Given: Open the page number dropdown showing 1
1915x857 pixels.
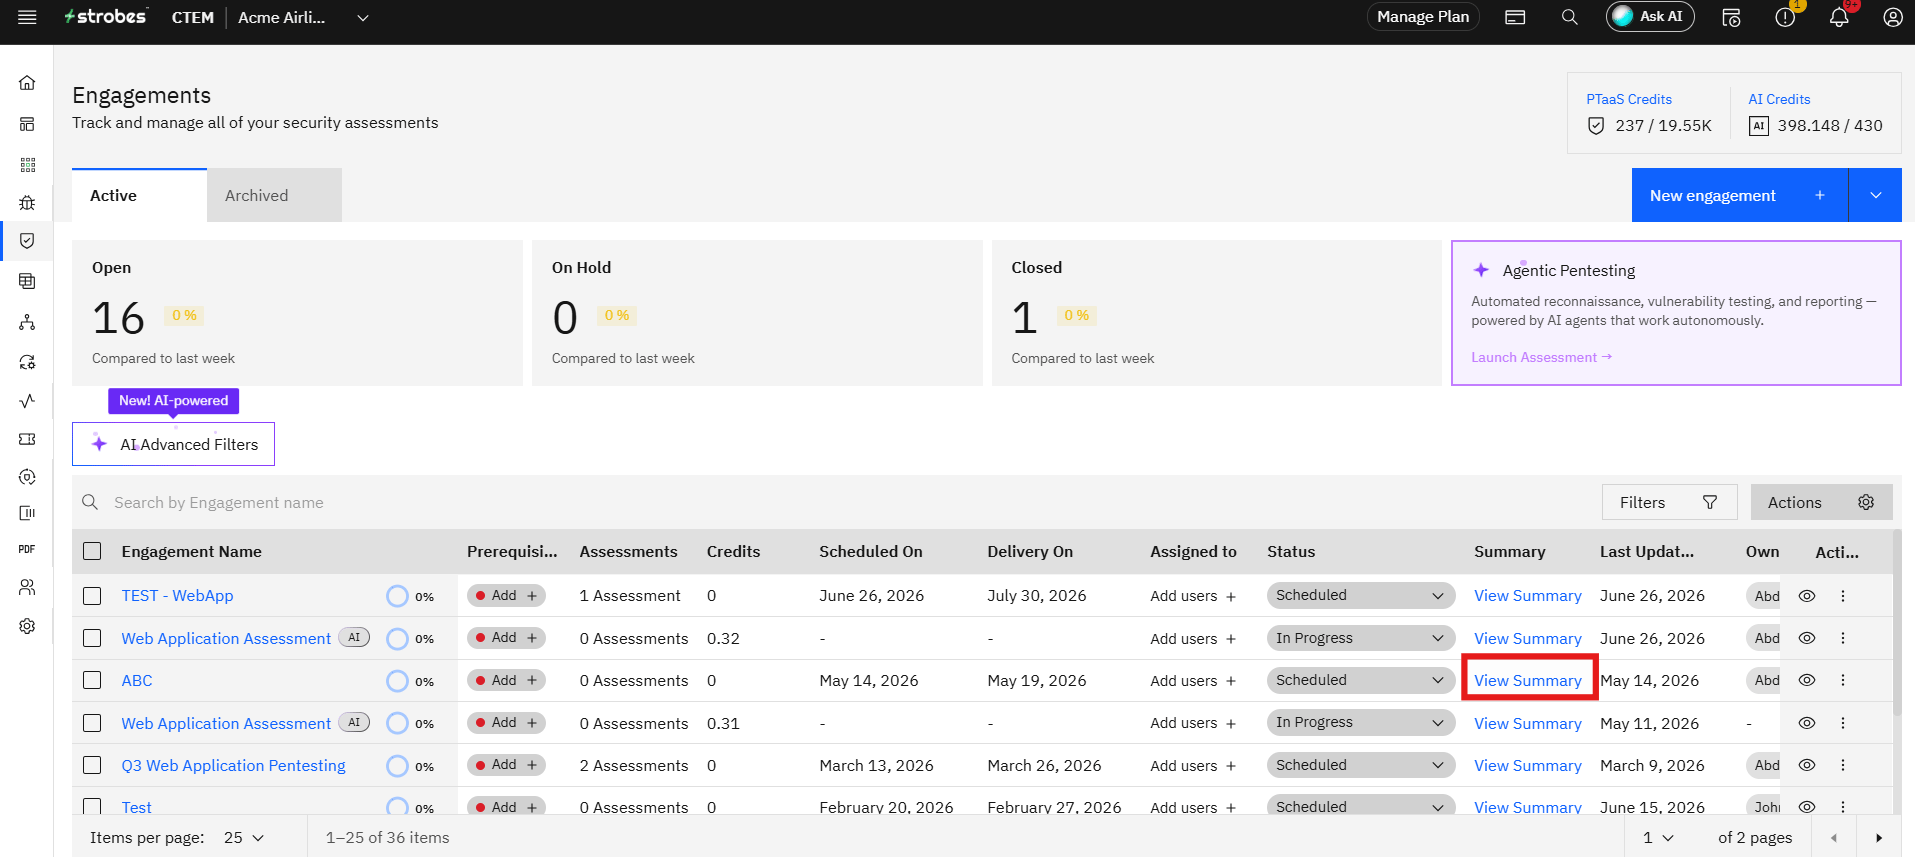Looking at the screenshot, I should coord(1657,837).
